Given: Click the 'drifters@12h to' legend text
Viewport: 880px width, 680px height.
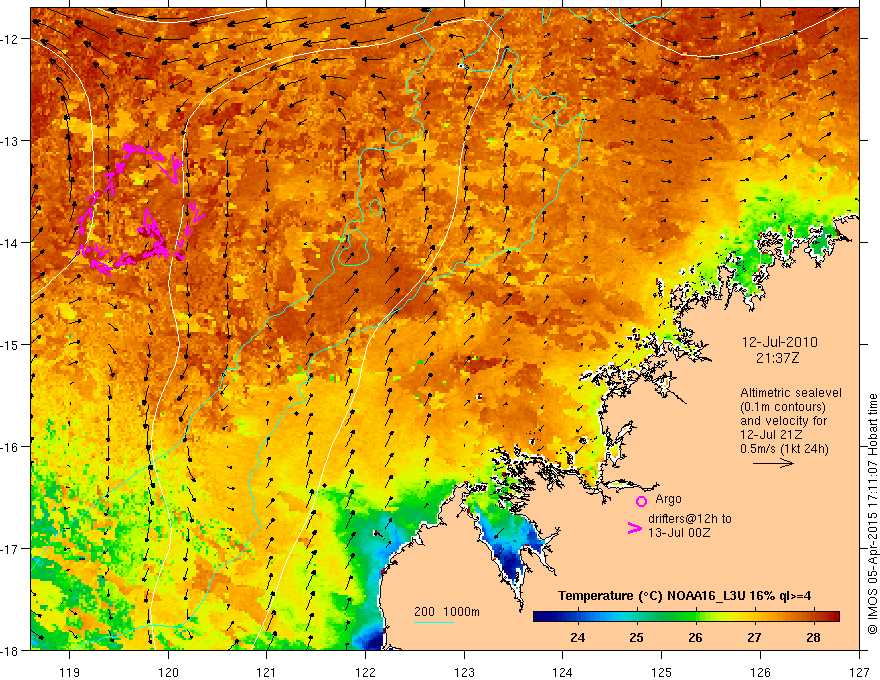Looking at the screenshot, I should pyautogui.click(x=690, y=519).
